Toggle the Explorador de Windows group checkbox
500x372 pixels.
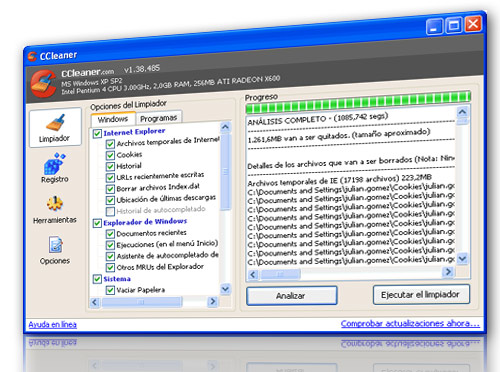[97, 223]
